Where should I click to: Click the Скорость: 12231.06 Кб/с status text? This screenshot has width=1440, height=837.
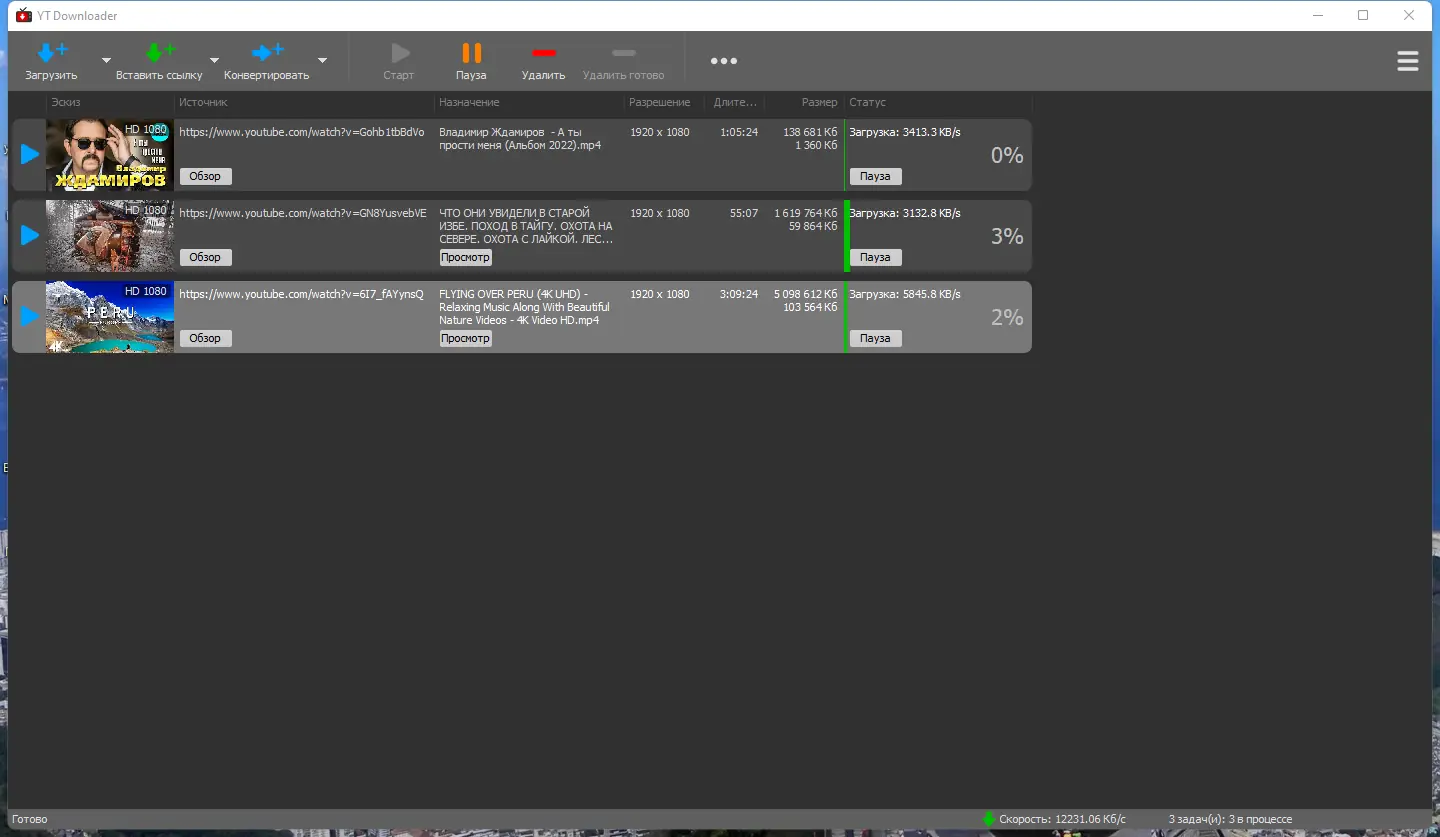pos(1062,820)
